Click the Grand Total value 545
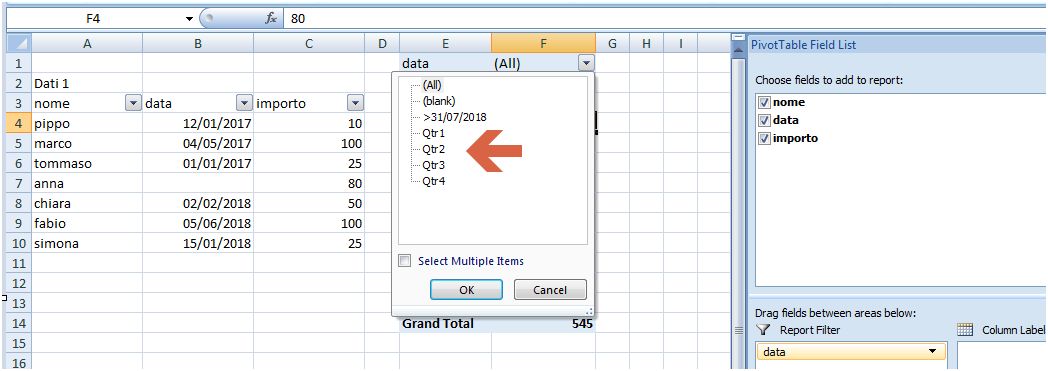The image size is (1048, 371). tap(543, 324)
